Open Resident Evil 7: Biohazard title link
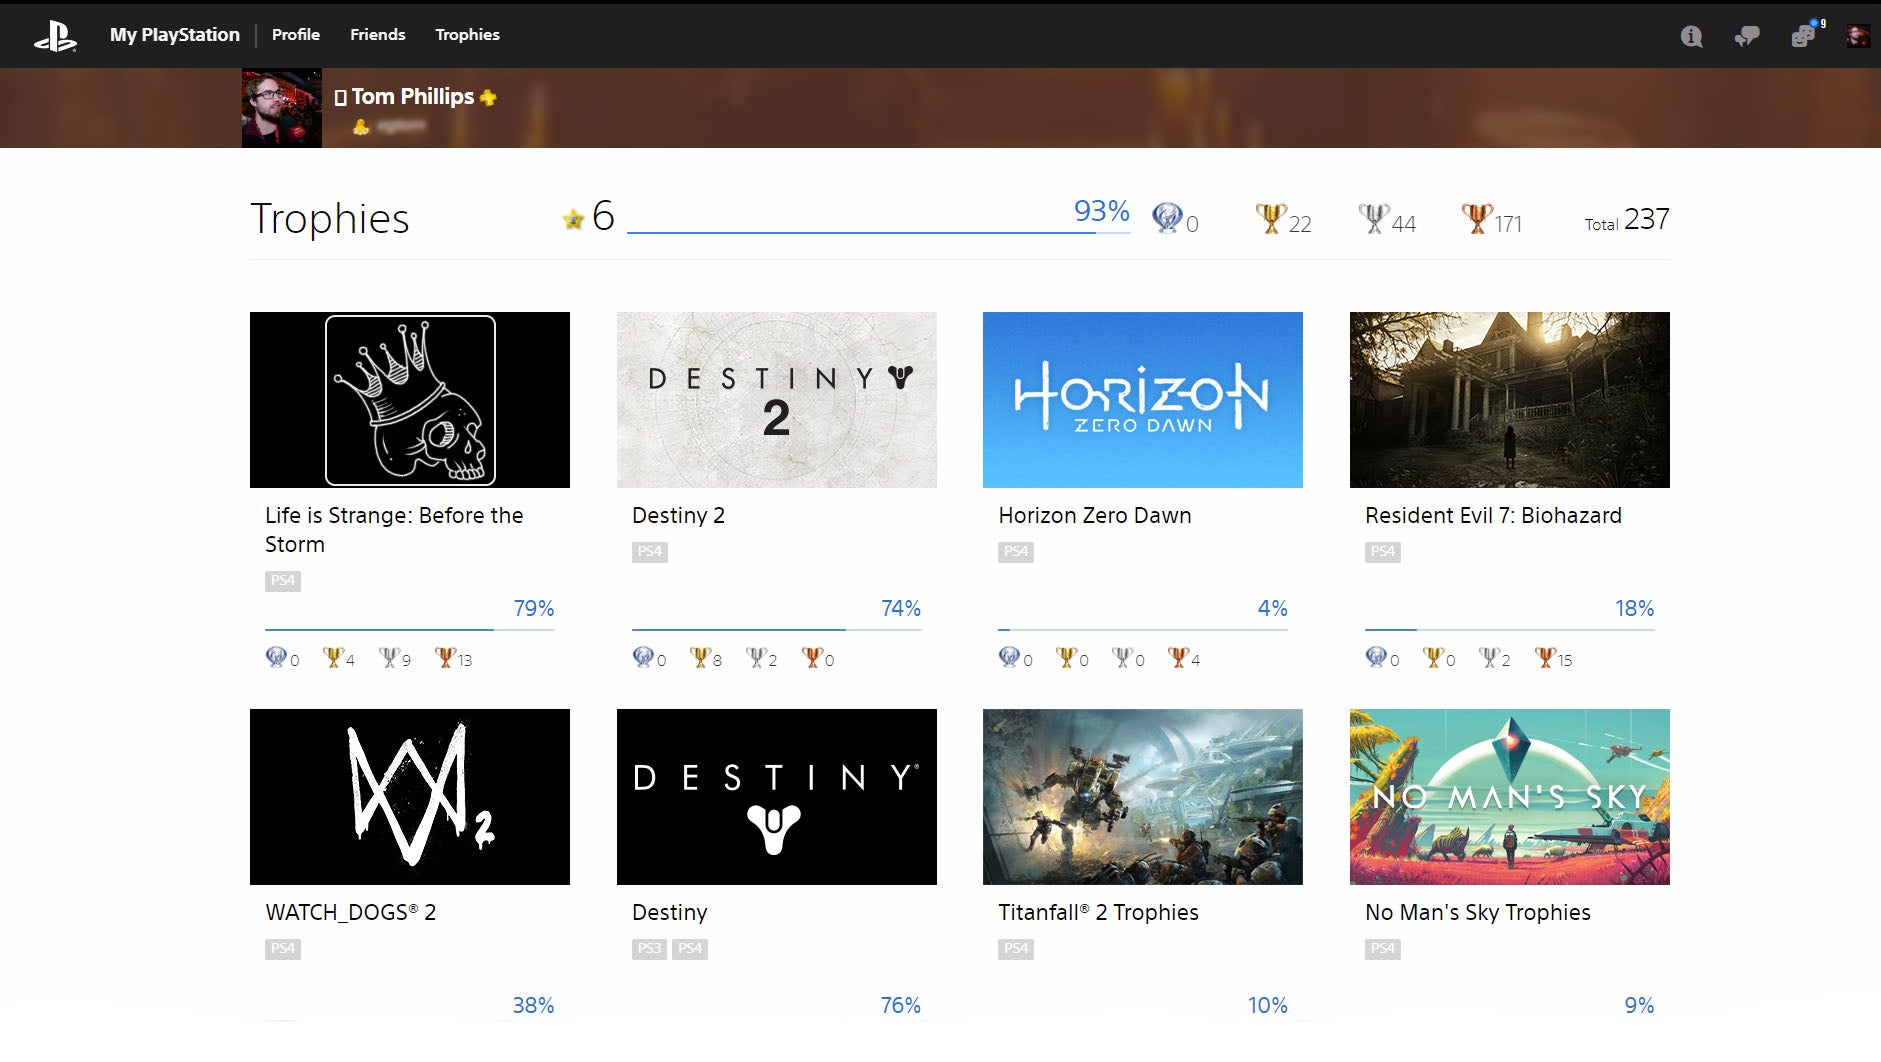This screenshot has width=1881, height=1062. 1494,516
